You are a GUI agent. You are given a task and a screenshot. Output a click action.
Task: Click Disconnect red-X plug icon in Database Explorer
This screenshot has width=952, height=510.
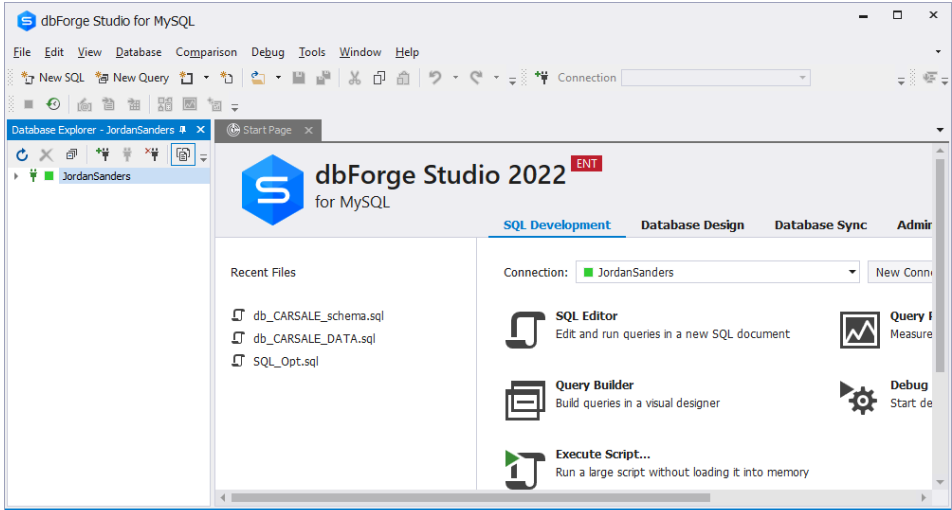(152, 155)
